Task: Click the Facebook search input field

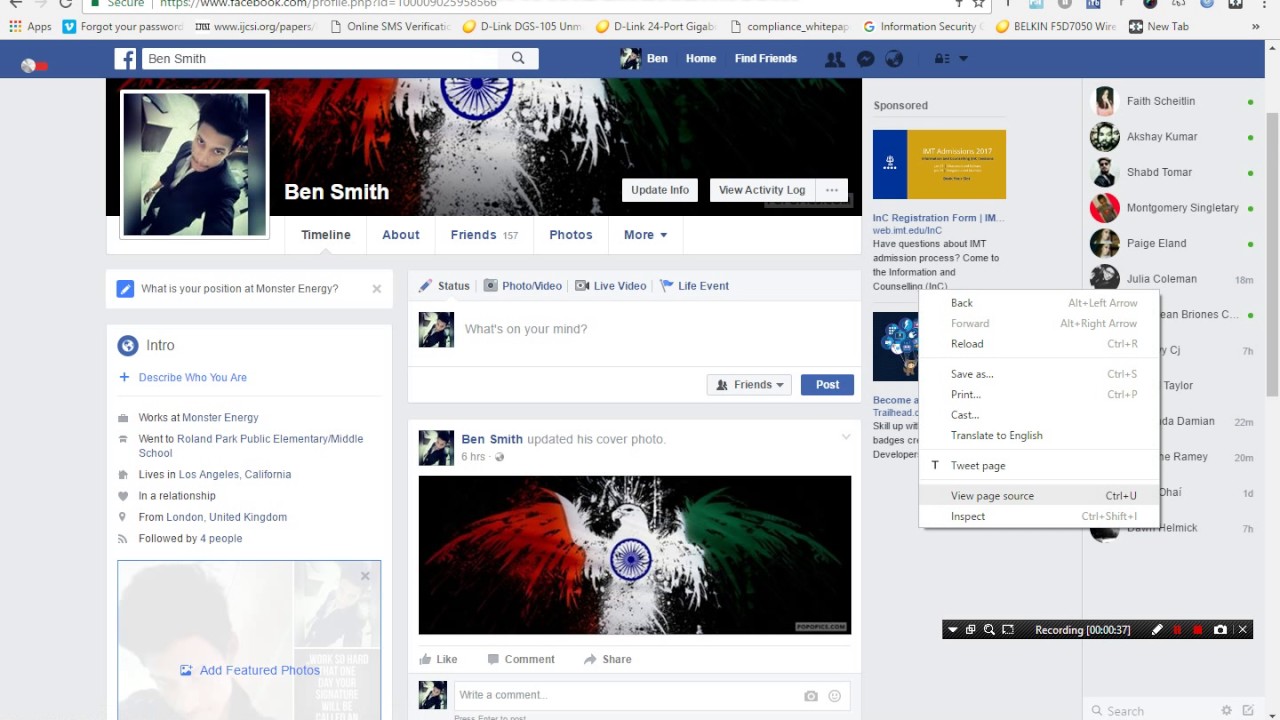Action: [320, 59]
